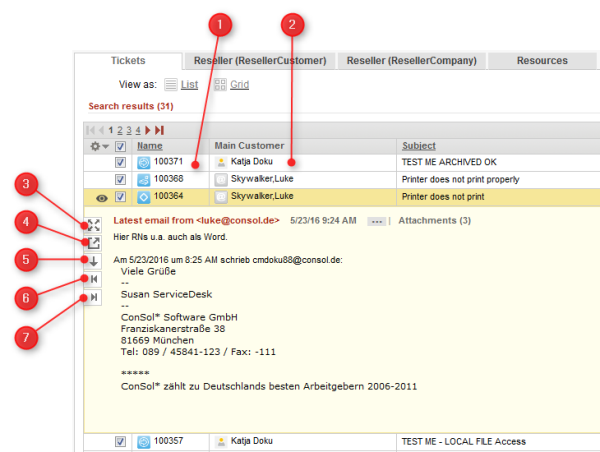Click ticket 100368 queue icon
This screenshot has width=600, height=452.
143,179
